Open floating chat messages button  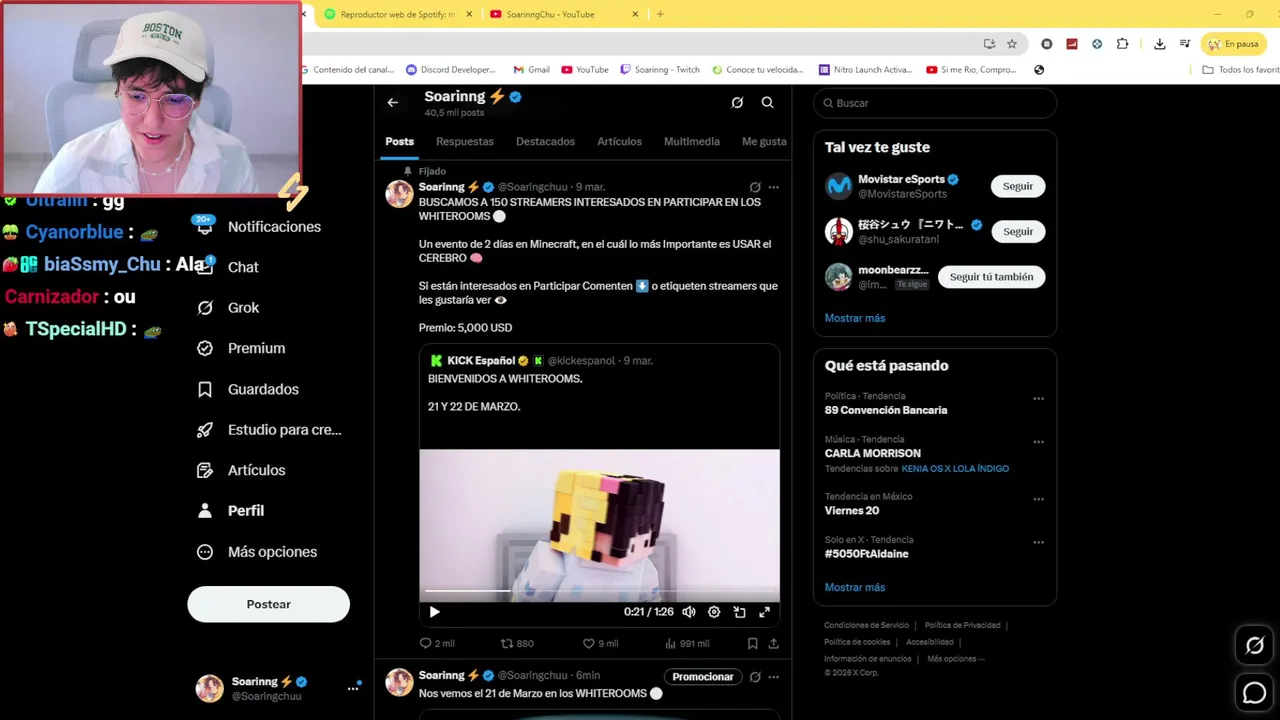[1254, 692]
